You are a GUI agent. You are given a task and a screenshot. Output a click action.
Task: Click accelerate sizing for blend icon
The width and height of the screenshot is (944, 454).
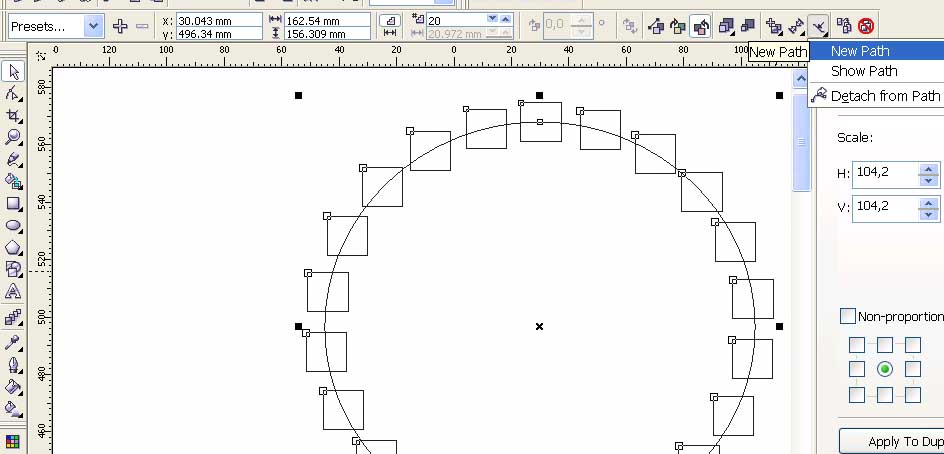[x=748, y=26]
